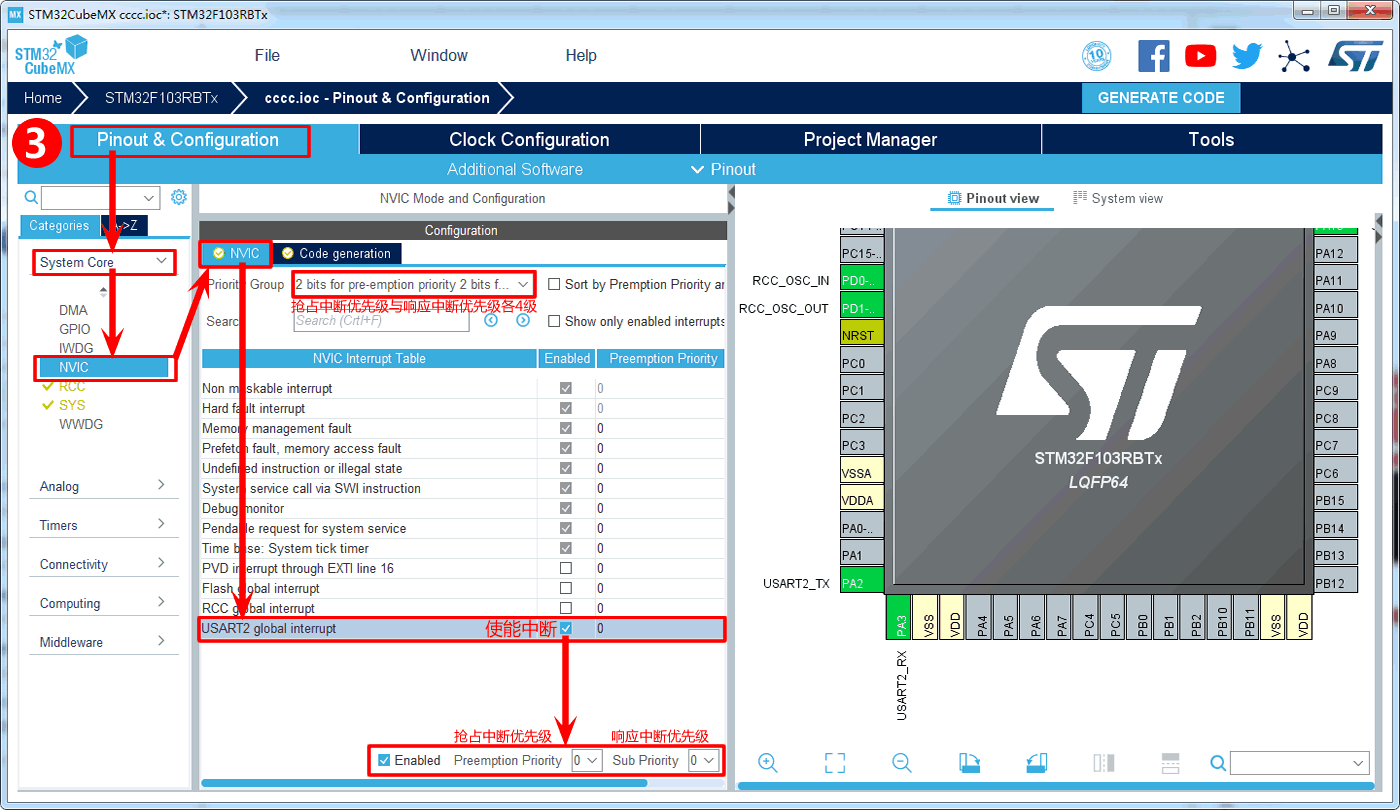
Task: Click the settings gear beside category search
Action: (179, 197)
